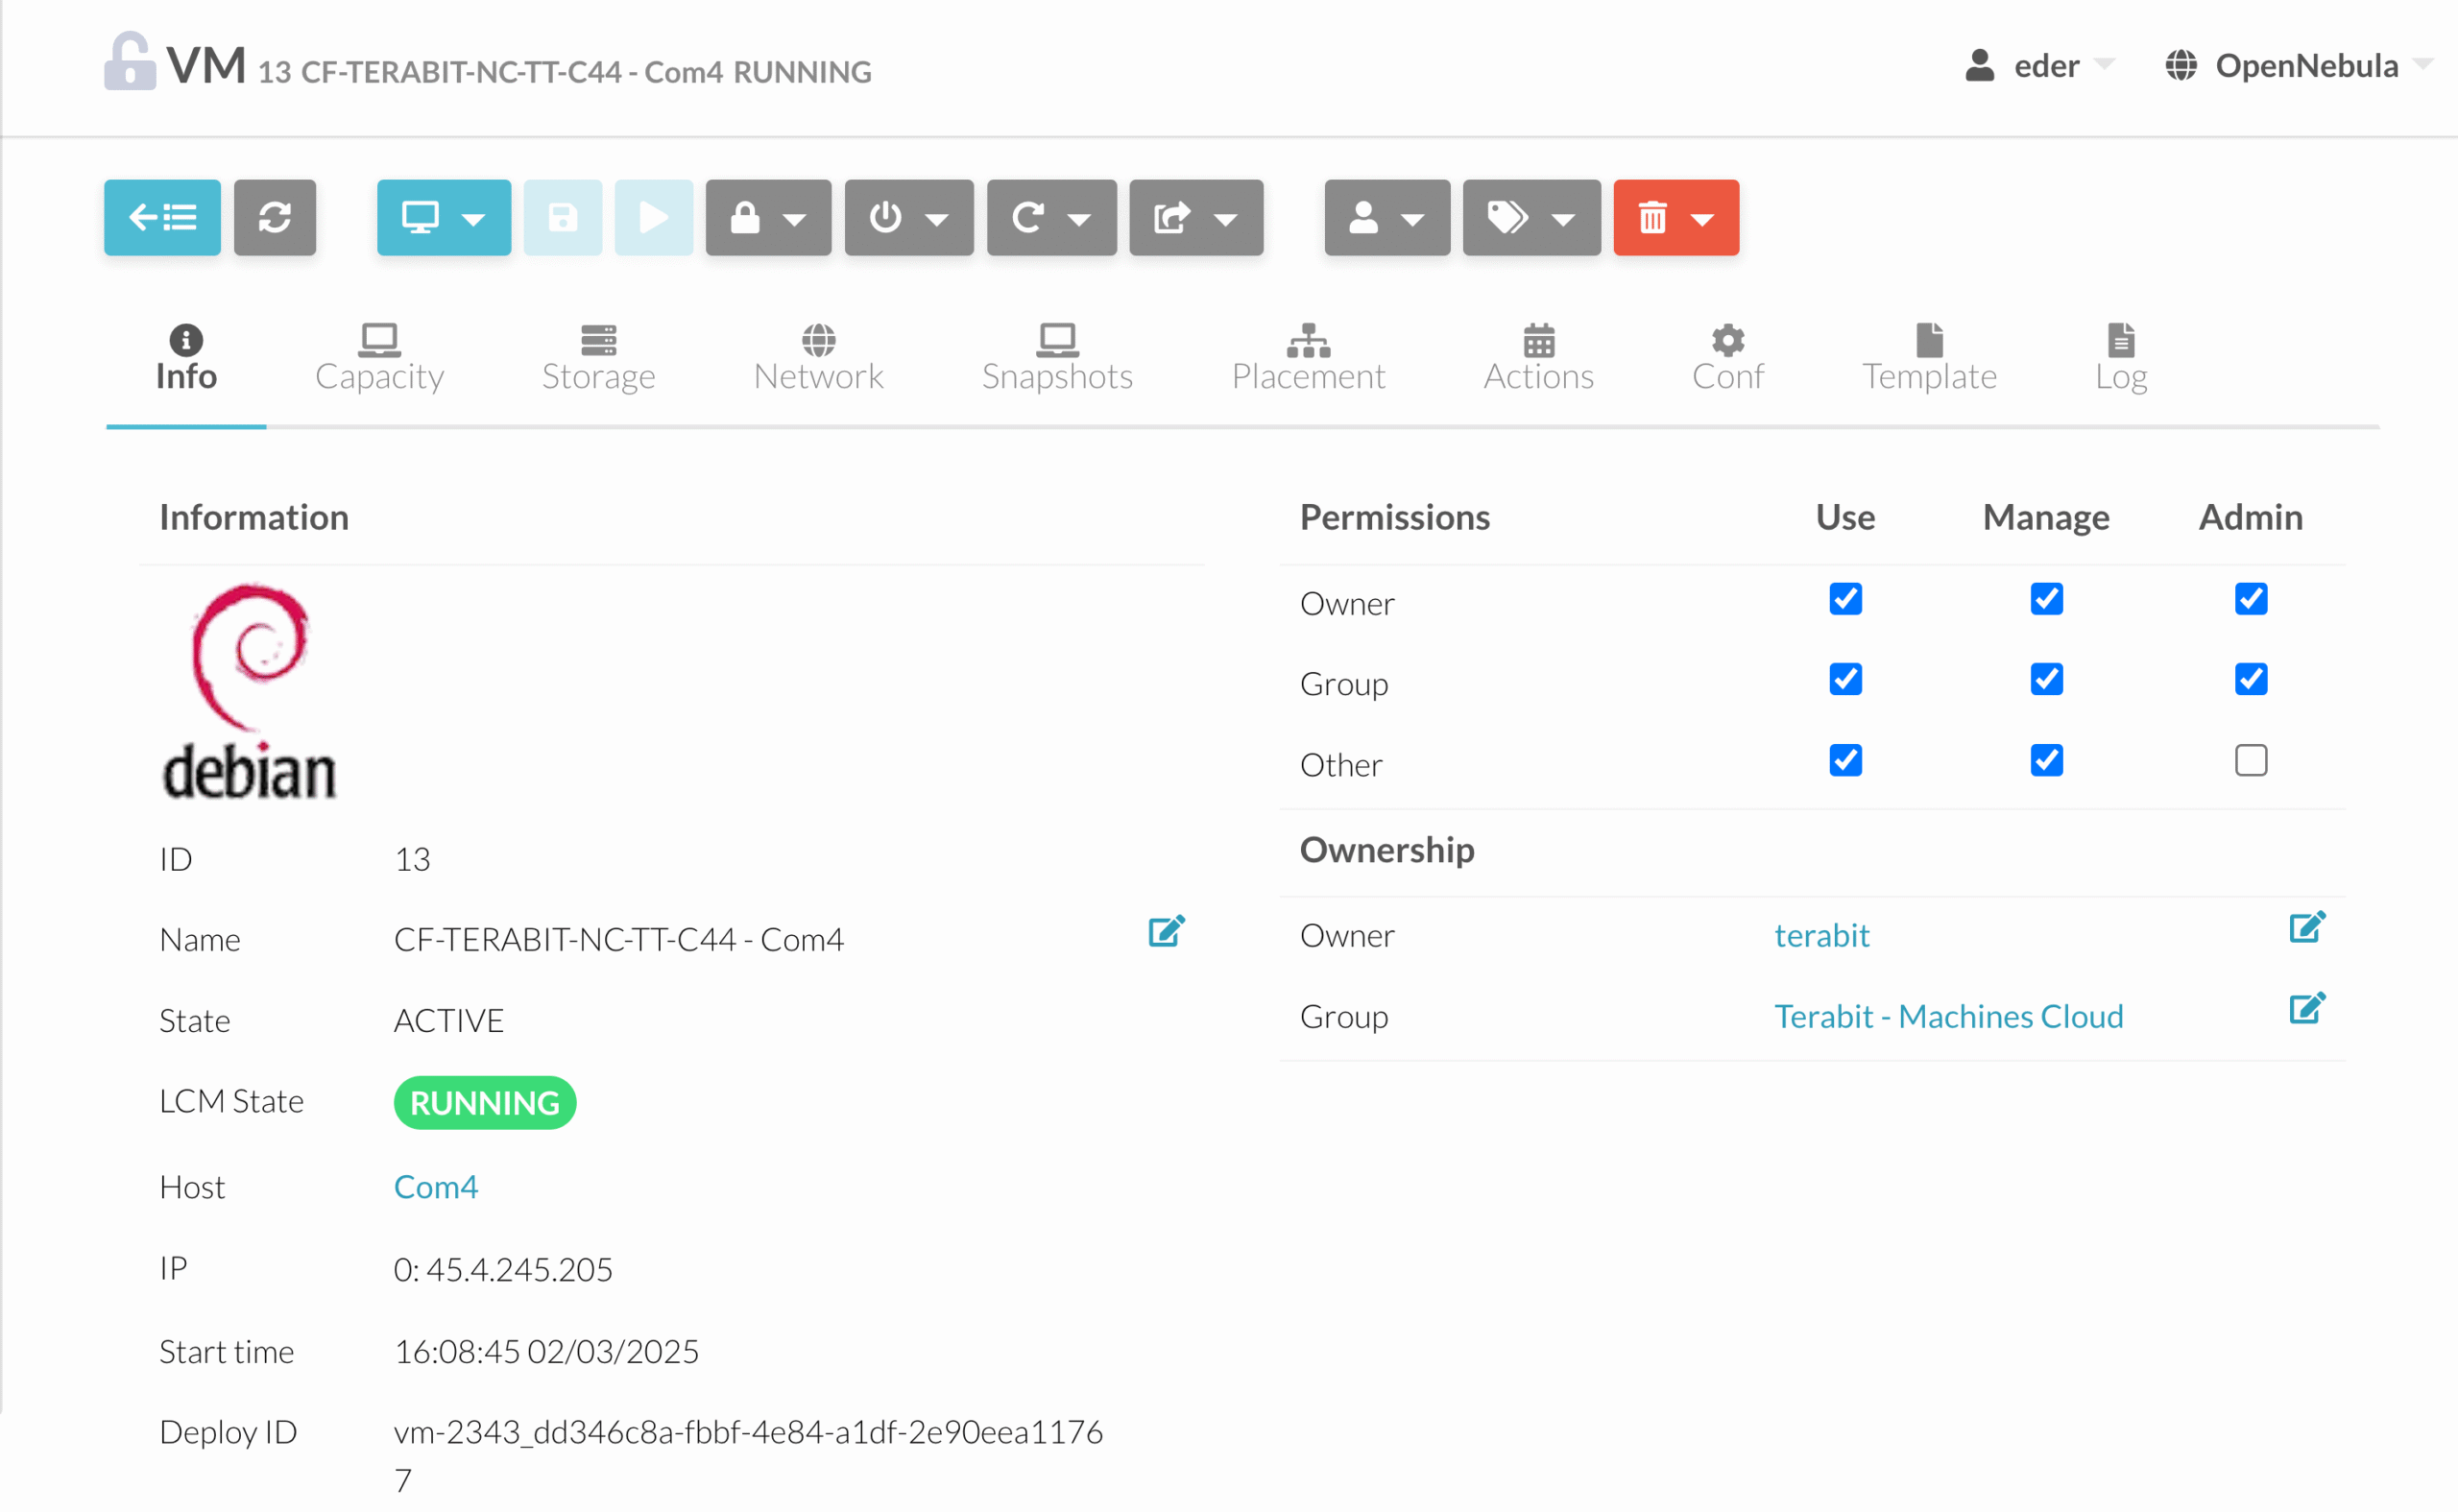Click the edit icon next to VM Name
Viewport: 2458px width, 1512px height.
point(1166,932)
